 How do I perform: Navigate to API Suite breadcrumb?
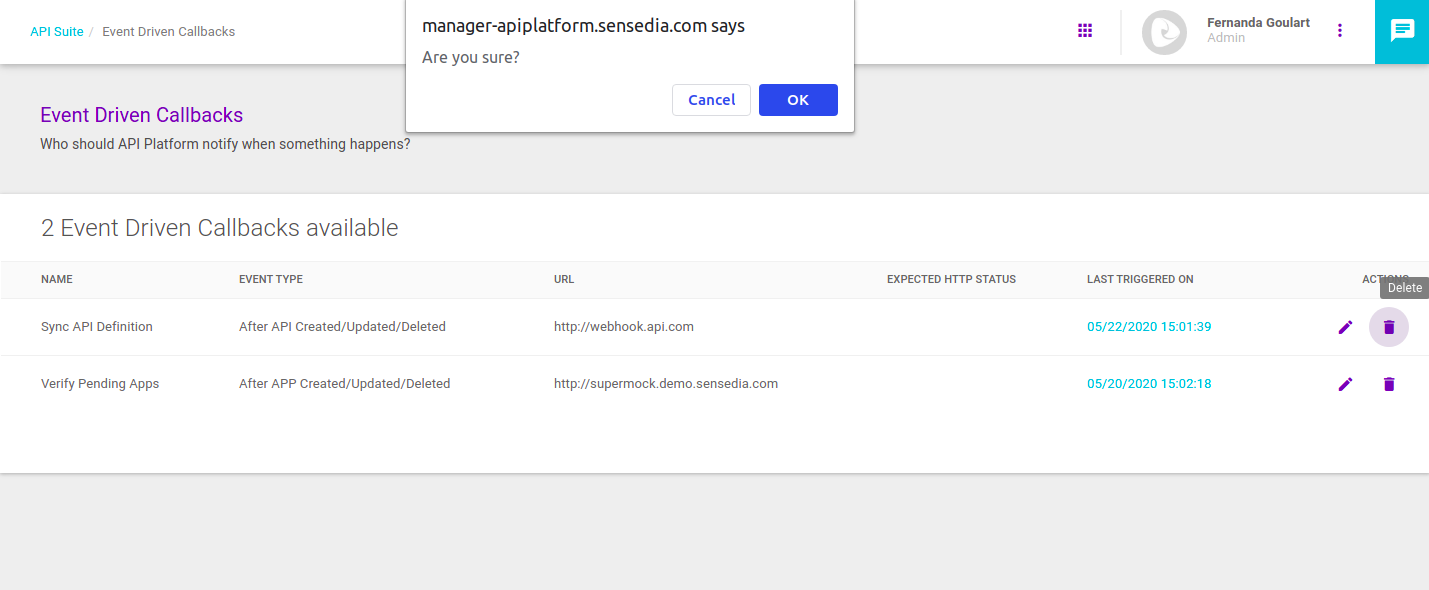tap(57, 31)
